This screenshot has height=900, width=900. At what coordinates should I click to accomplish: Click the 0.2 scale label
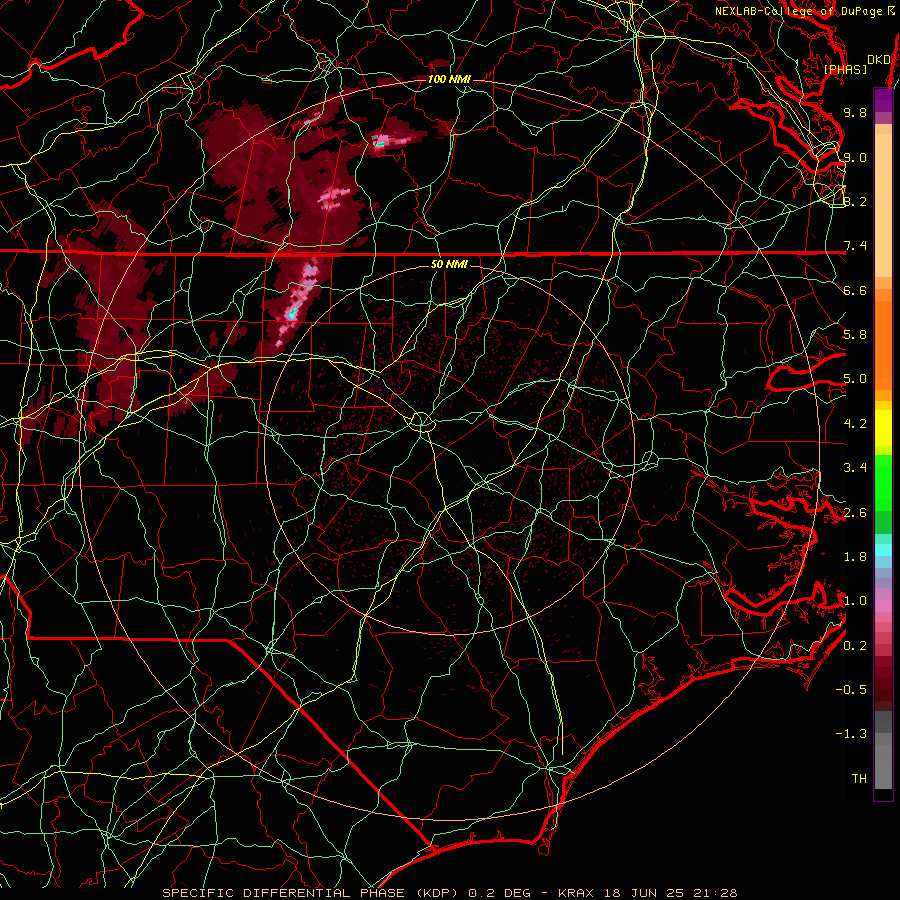click(x=855, y=646)
